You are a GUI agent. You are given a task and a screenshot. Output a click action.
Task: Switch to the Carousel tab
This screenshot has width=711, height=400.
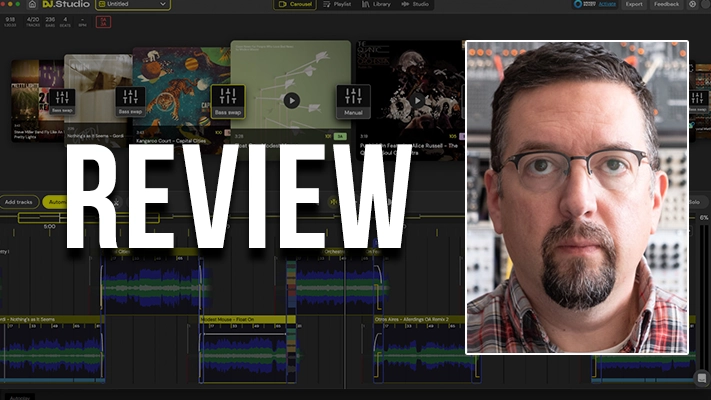coord(295,5)
